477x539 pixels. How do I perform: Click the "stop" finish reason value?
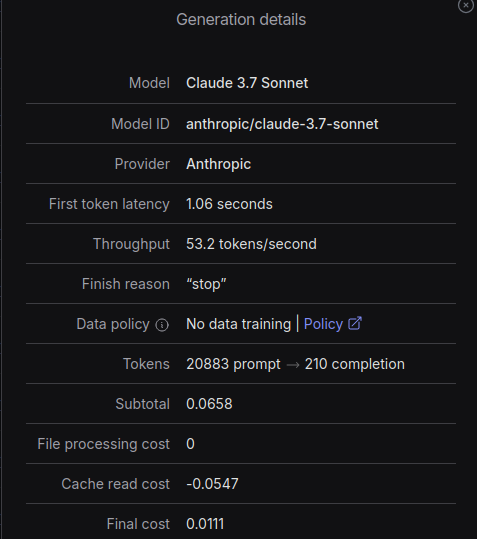tap(206, 284)
